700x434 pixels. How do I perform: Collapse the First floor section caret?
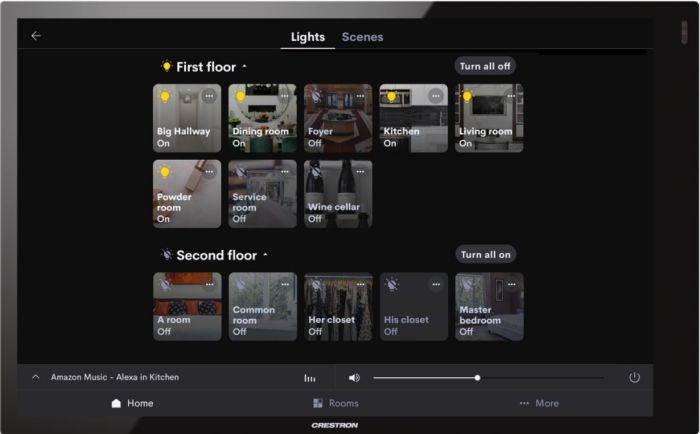tap(244, 67)
